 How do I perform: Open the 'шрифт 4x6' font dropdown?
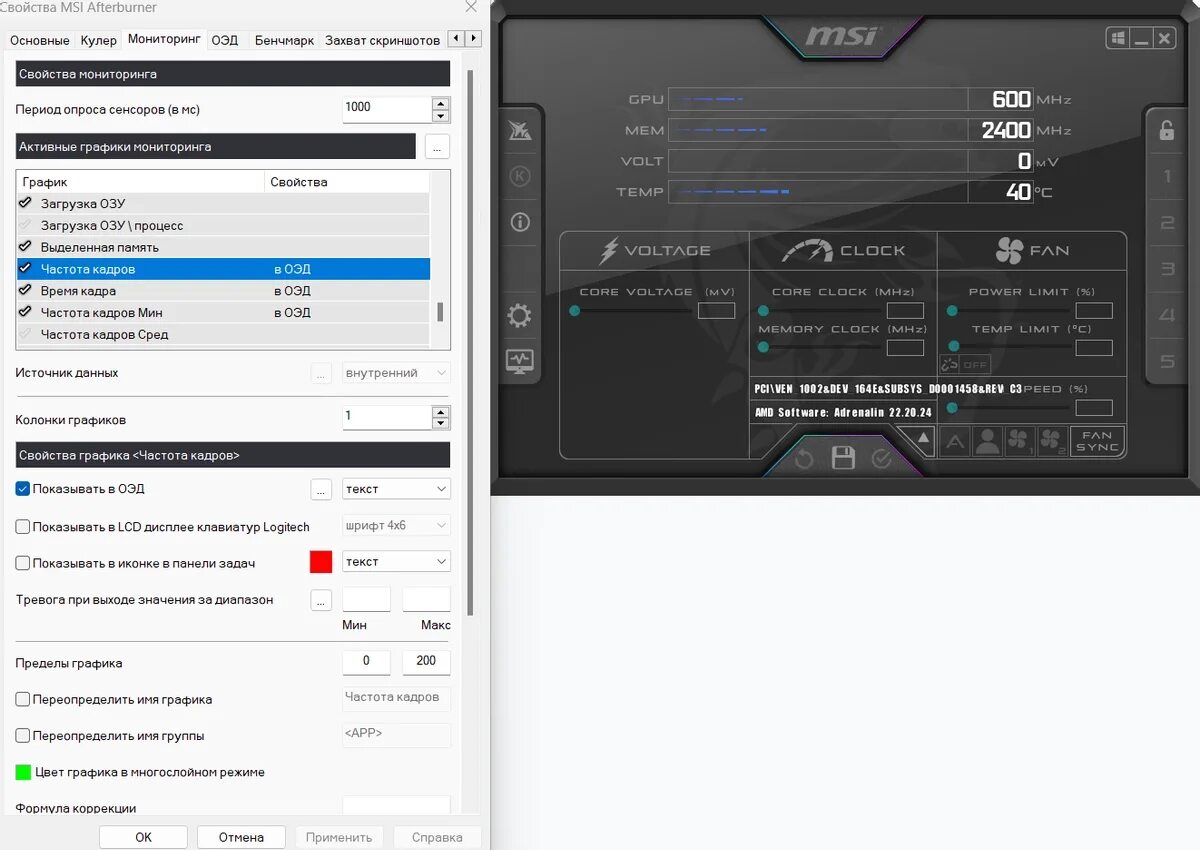pos(396,525)
